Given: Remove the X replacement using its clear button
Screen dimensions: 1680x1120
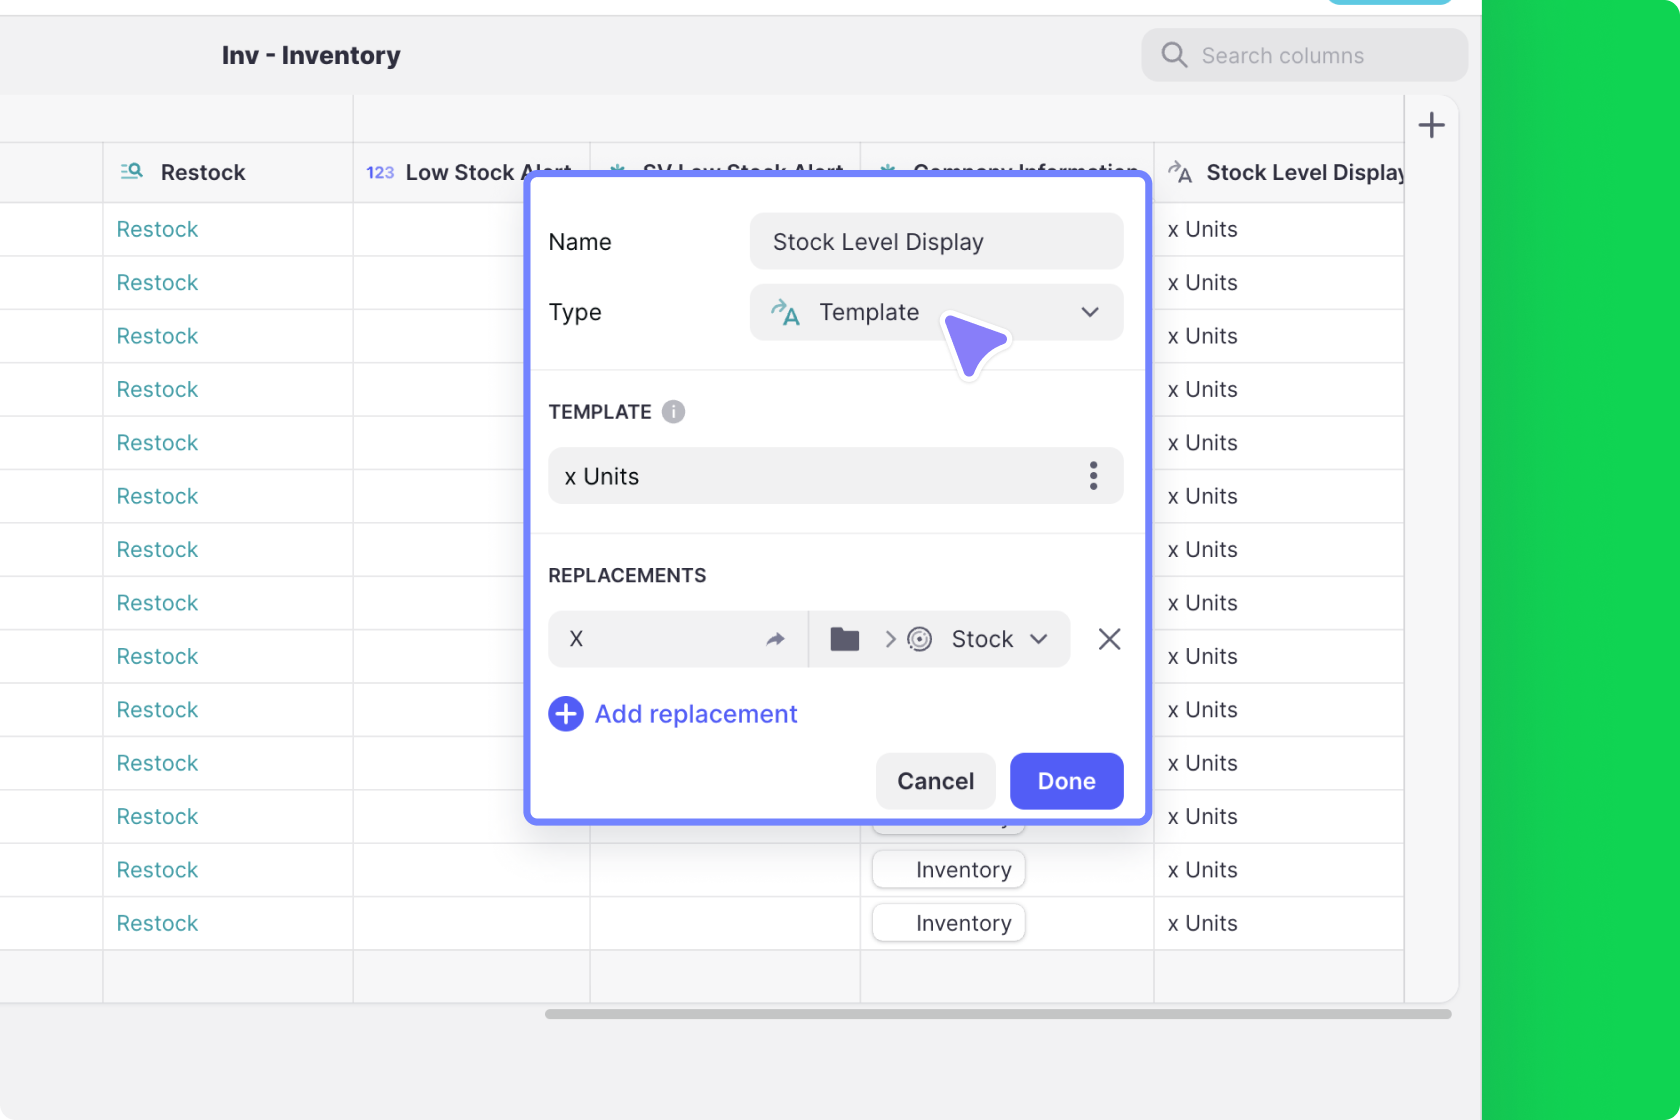Looking at the screenshot, I should coord(1109,639).
